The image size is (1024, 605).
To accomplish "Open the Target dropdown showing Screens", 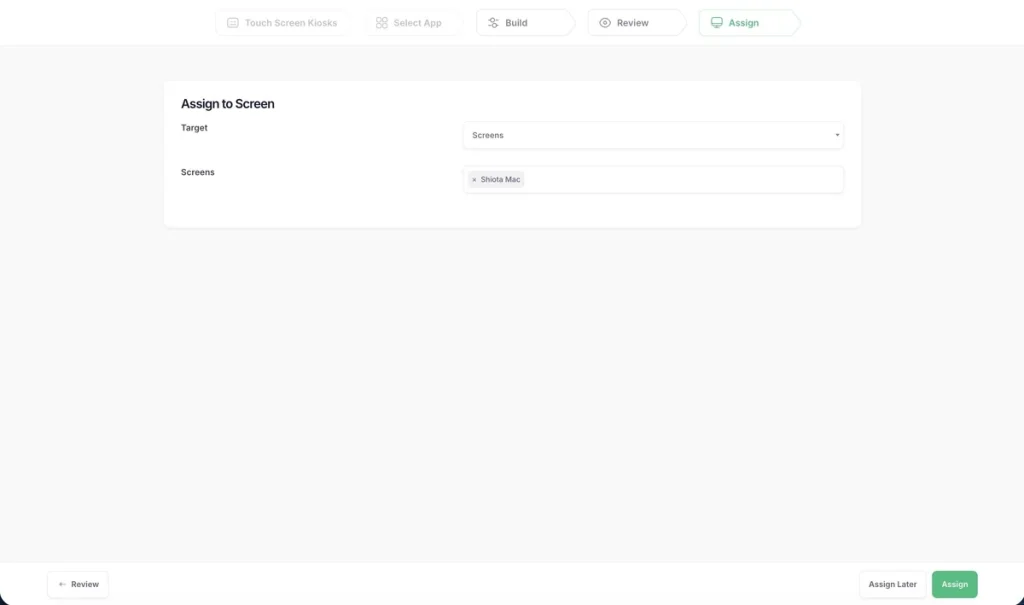I will [x=652, y=135].
